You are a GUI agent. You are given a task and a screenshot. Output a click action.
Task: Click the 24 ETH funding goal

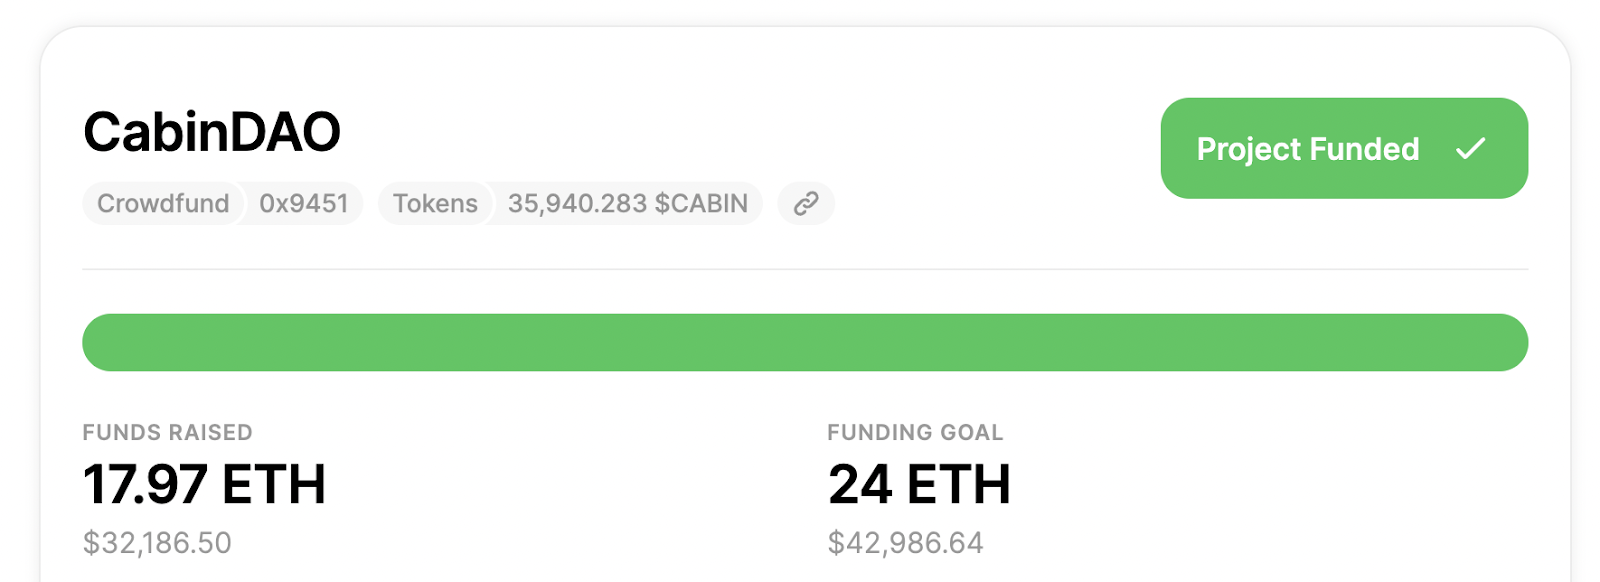coord(919,485)
